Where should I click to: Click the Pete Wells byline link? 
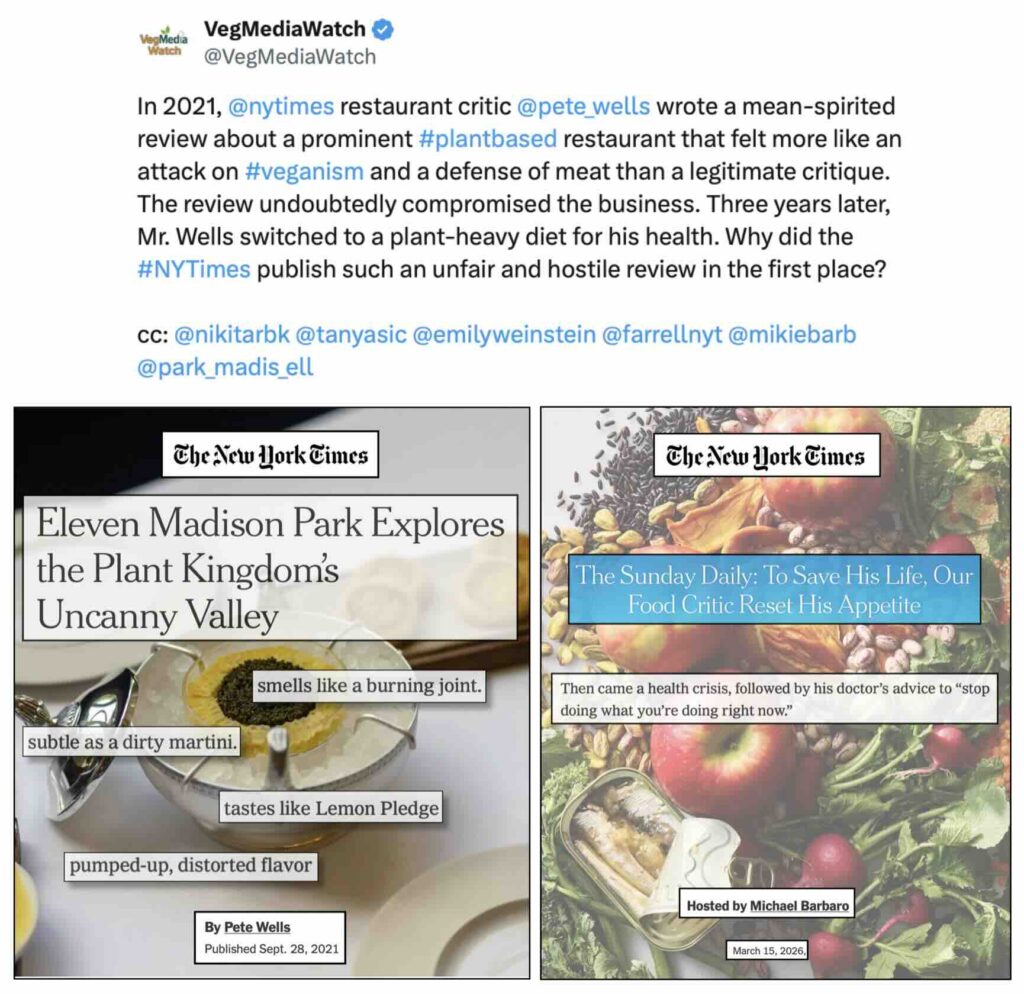pos(257,927)
